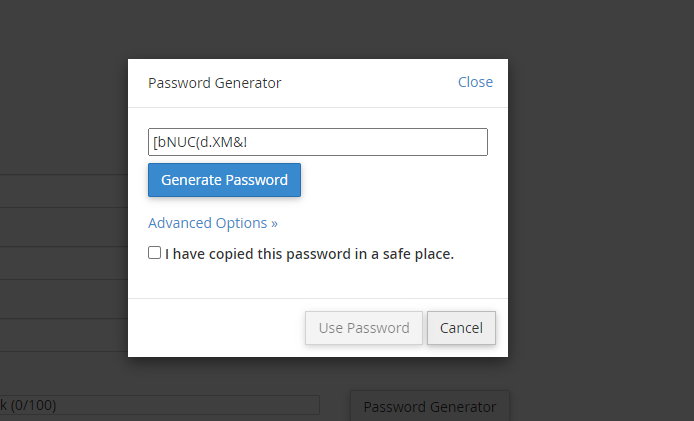Click the generated text "[bNUC(d.XM&I" in the field
The image size is (694, 421).
[x=199, y=142]
